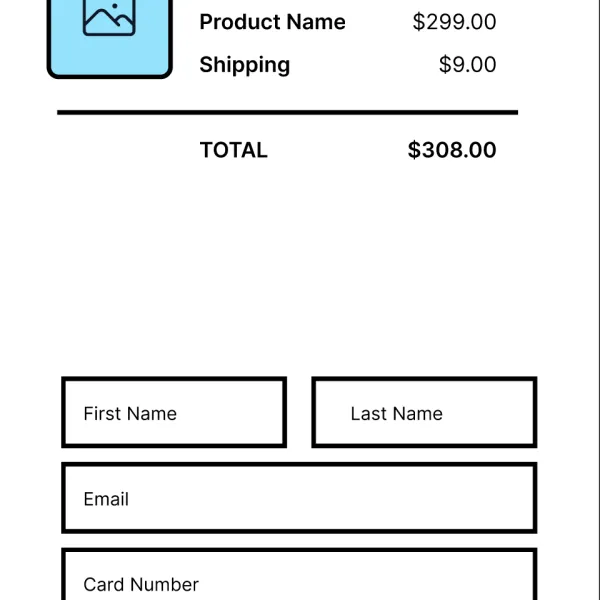Click the mountain shape inside picture icon
This screenshot has height=600, width=600.
pyautogui.click(x=109, y=22)
